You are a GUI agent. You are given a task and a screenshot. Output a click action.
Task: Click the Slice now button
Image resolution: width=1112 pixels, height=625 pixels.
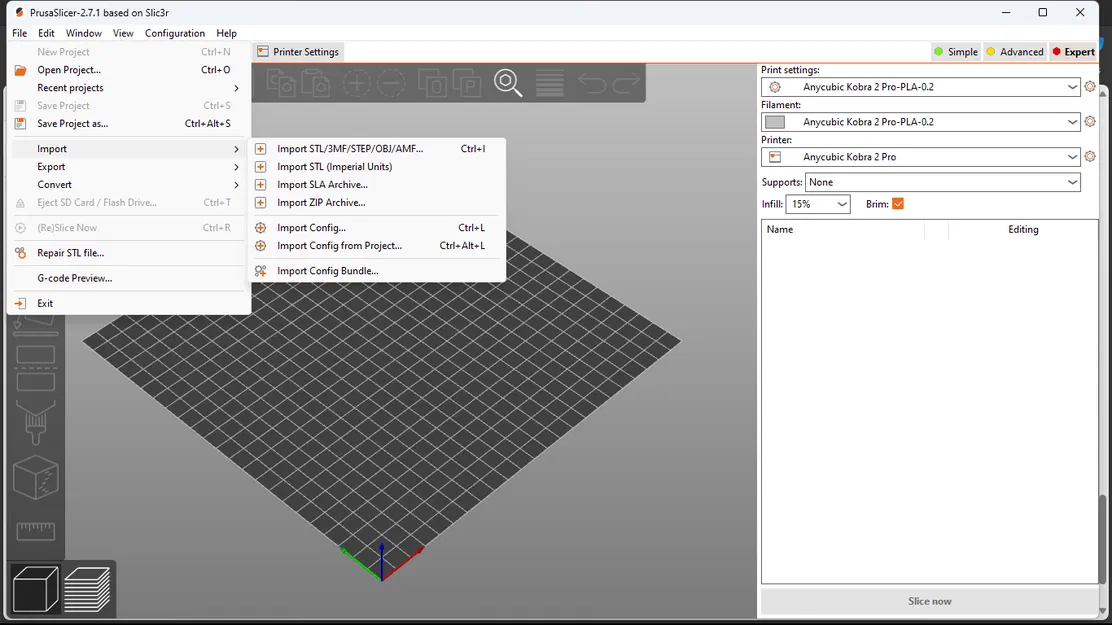(930, 601)
